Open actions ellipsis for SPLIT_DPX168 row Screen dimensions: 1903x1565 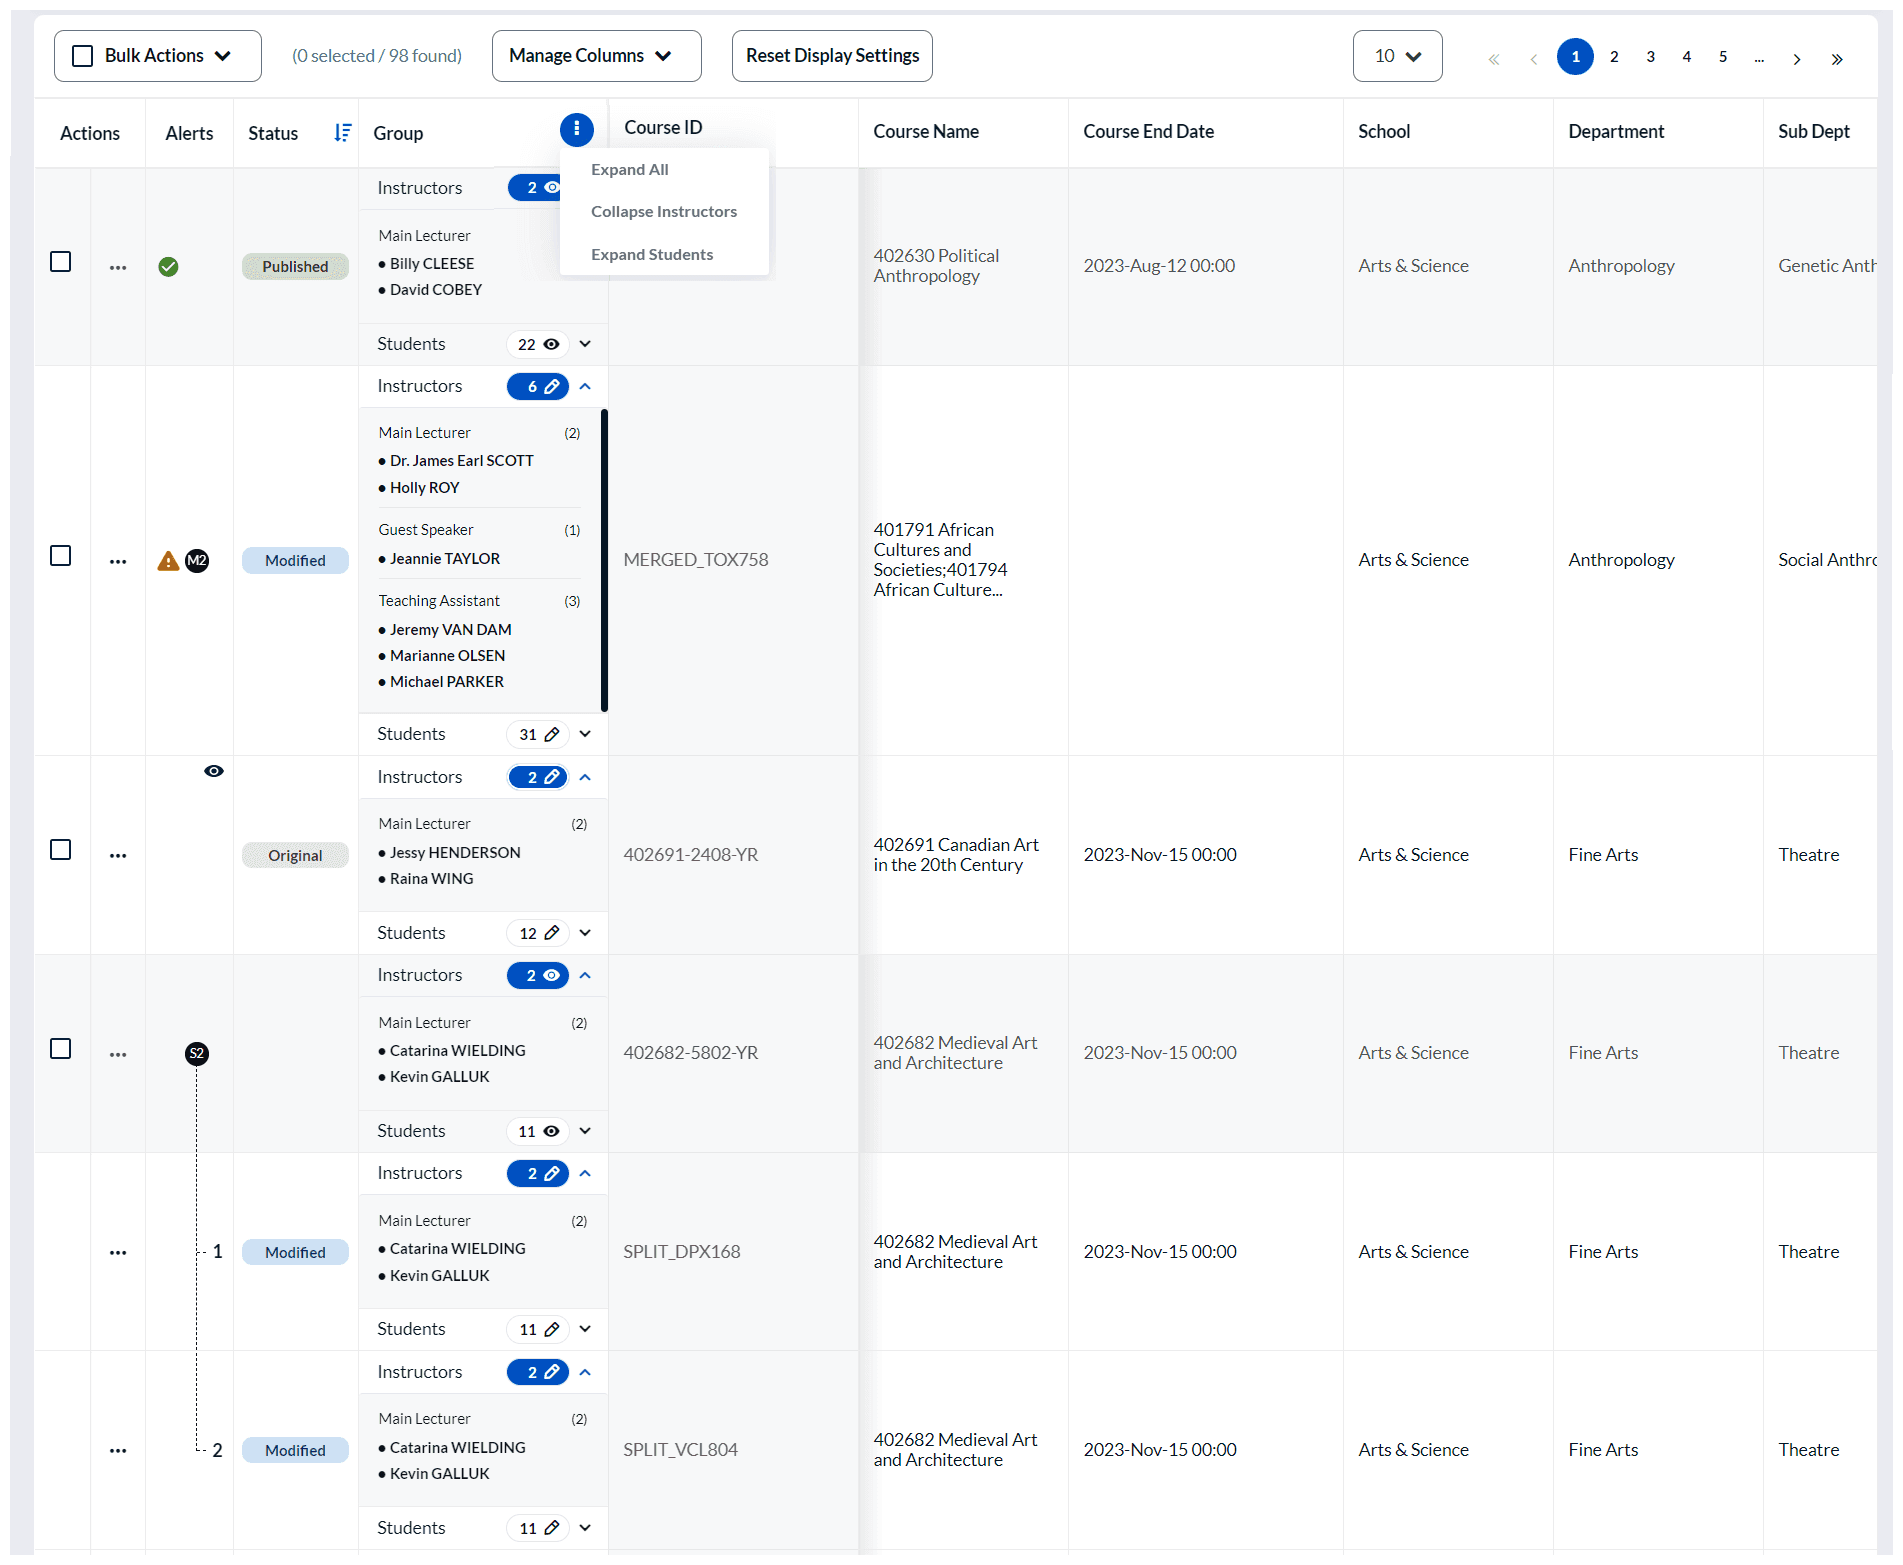pyautogui.click(x=118, y=1252)
